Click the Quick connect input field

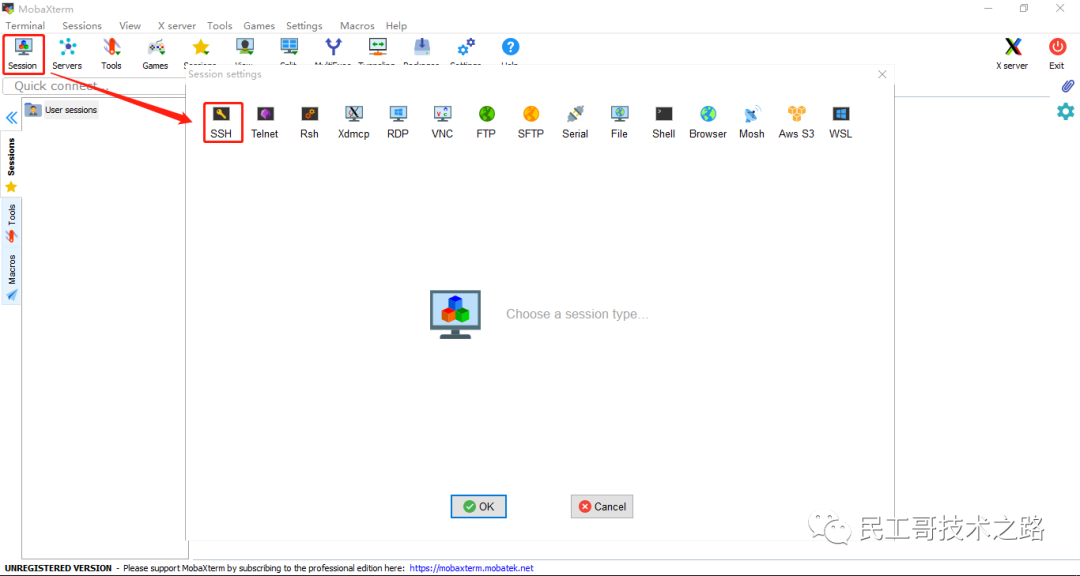[x=94, y=86]
